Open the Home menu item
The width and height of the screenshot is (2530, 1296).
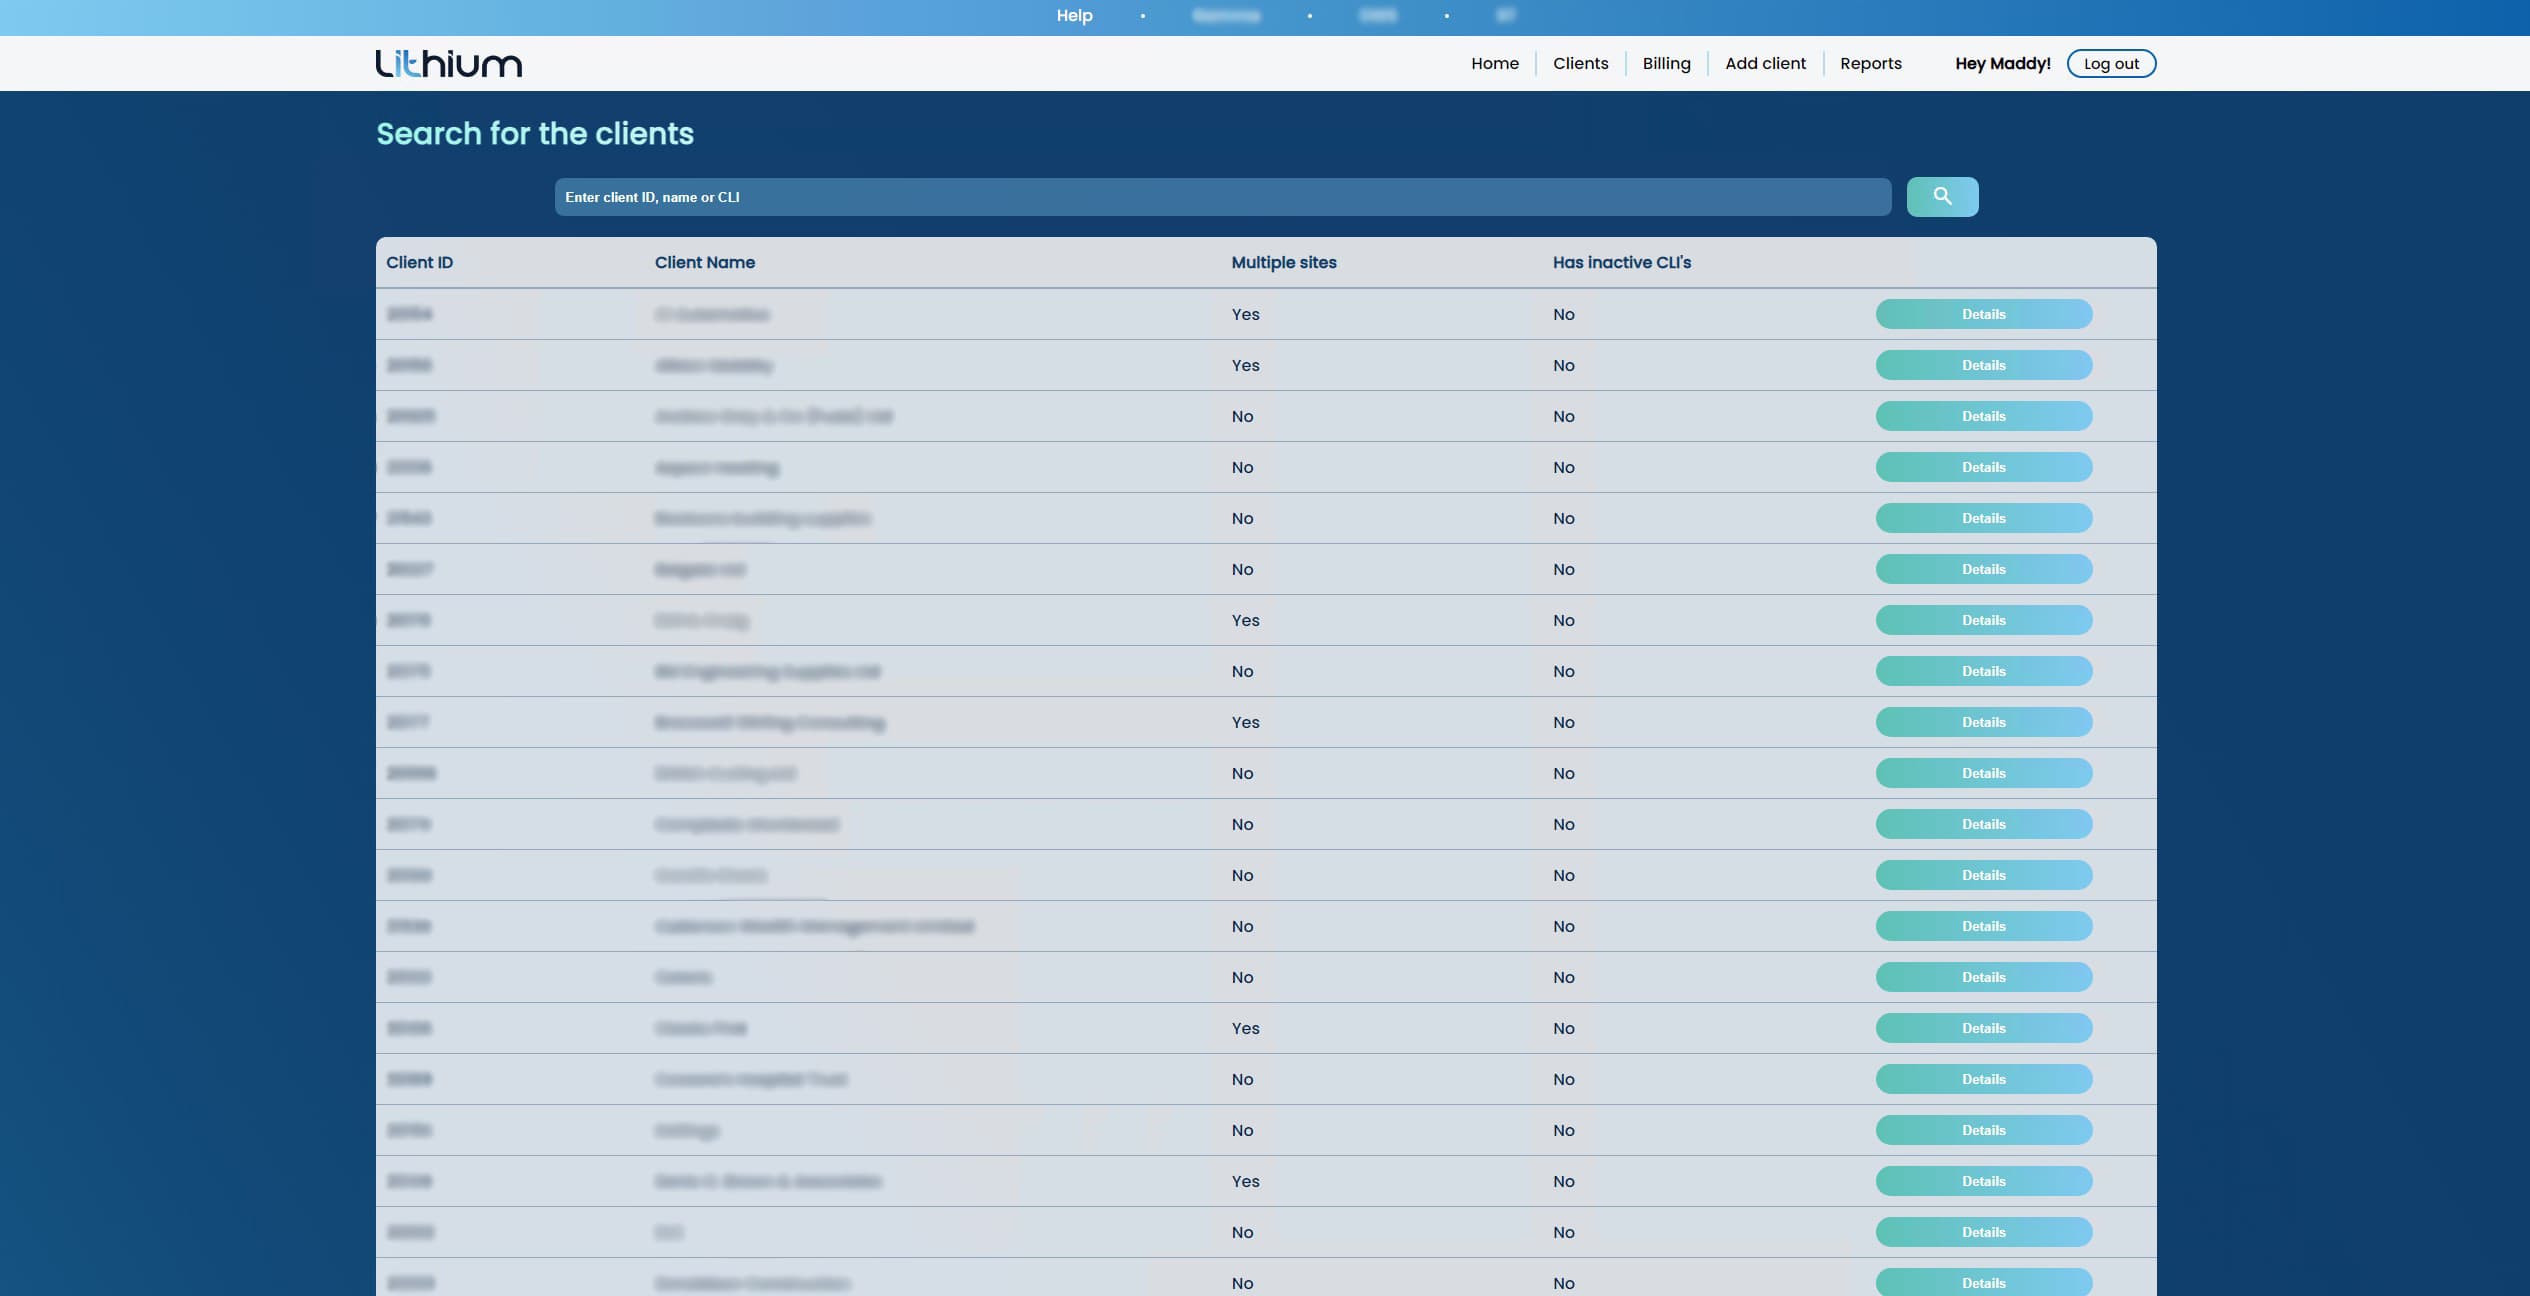[x=1494, y=63]
